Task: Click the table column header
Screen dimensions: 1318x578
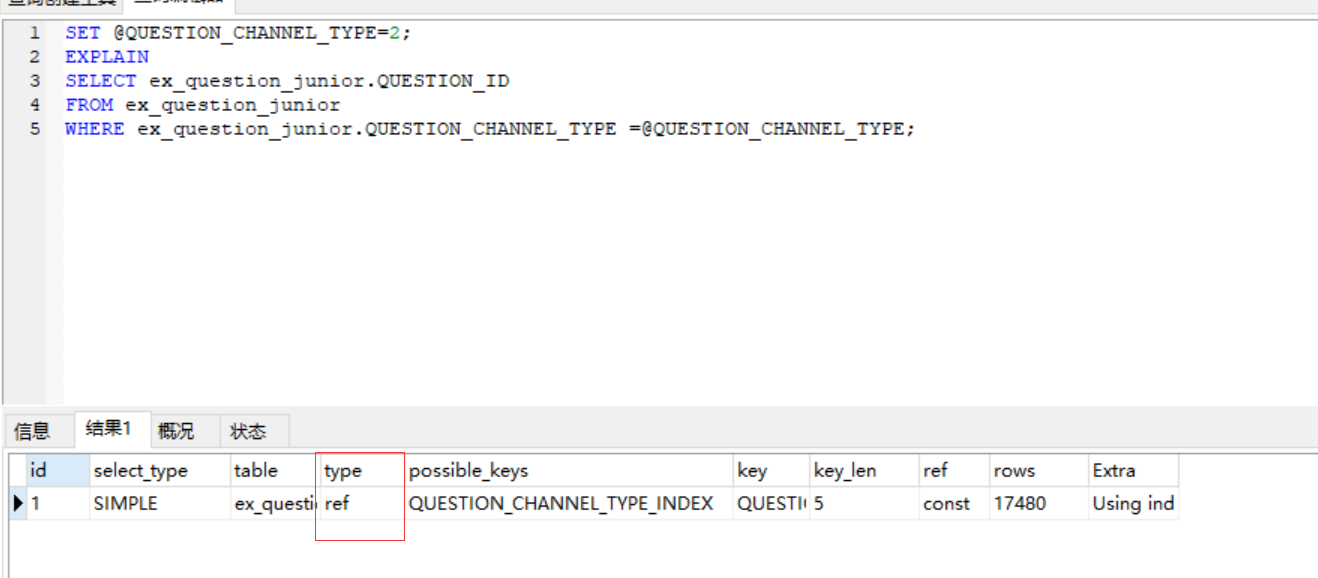Action: (275, 470)
